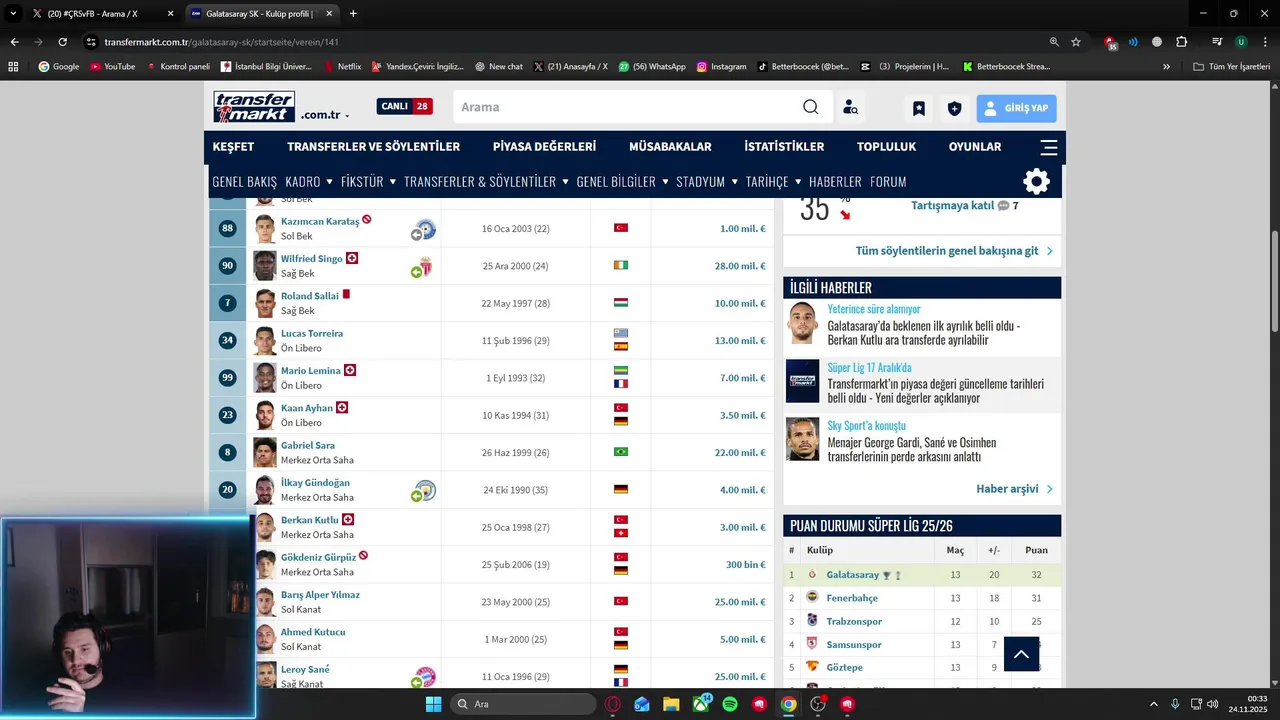This screenshot has width=1280, height=720.
Task: Click the injury icon next to Berkan Kutlu
Action: pyautogui.click(x=348, y=519)
